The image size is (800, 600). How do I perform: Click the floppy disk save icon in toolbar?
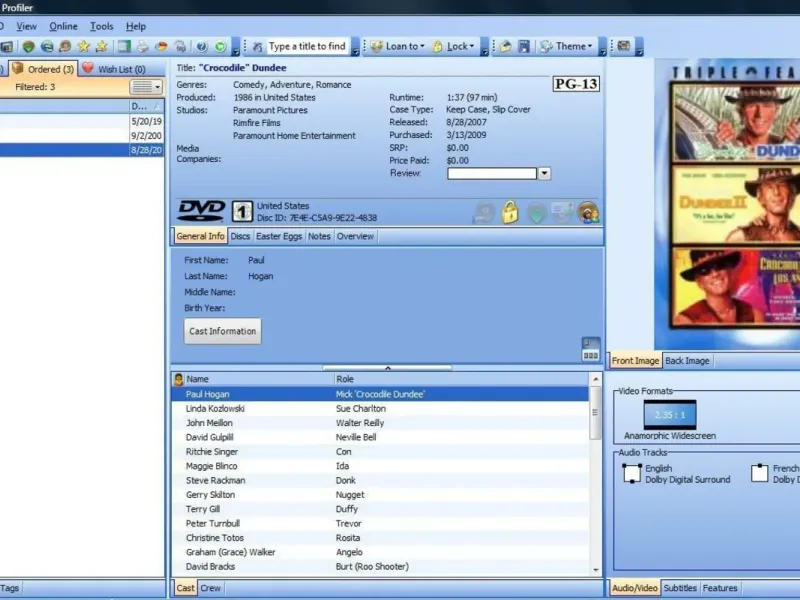click(523, 46)
